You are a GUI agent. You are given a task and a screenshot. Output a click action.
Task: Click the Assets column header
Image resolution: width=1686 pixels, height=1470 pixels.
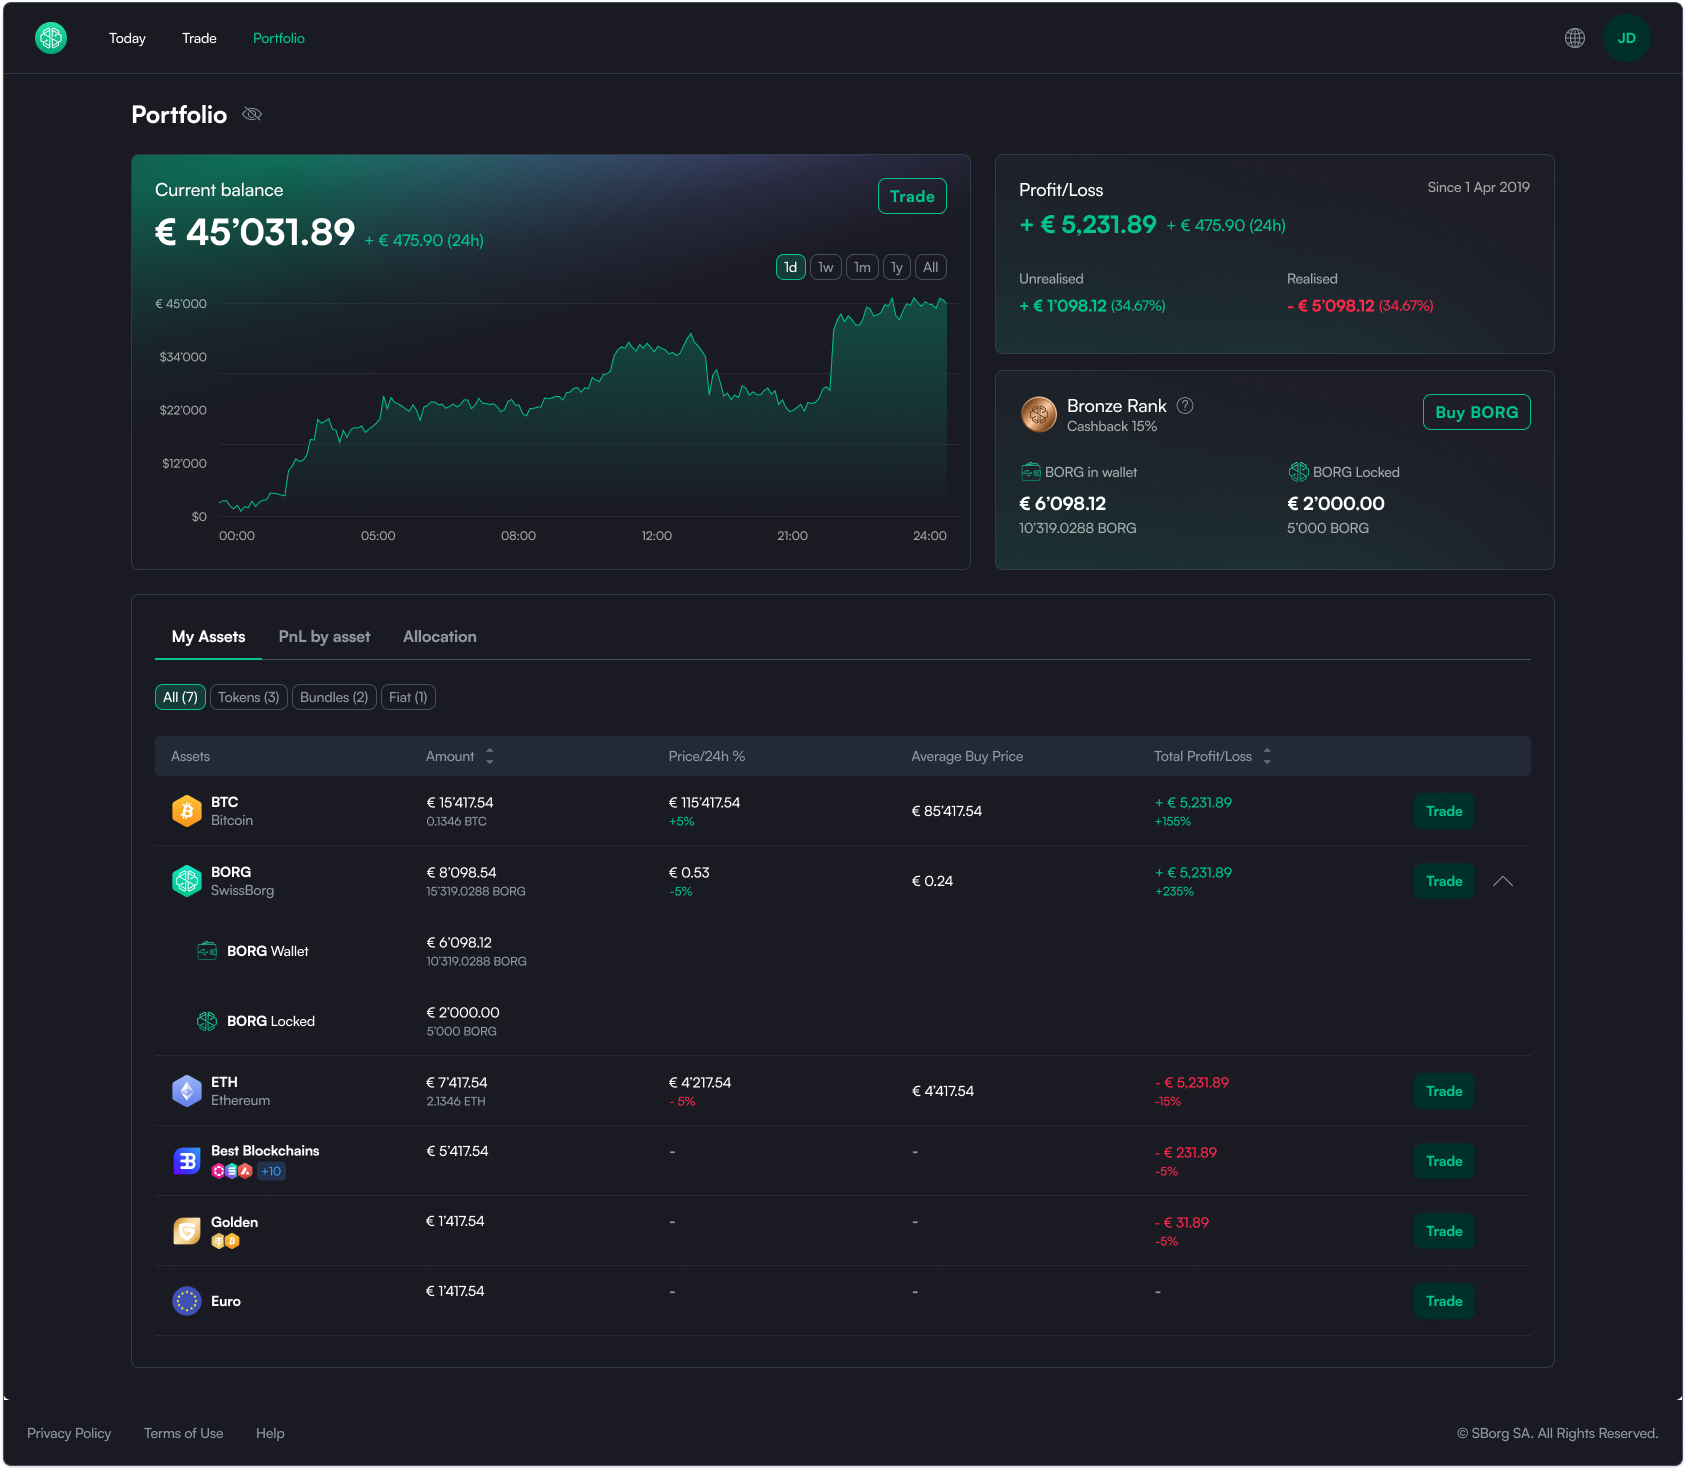tap(190, 756)
